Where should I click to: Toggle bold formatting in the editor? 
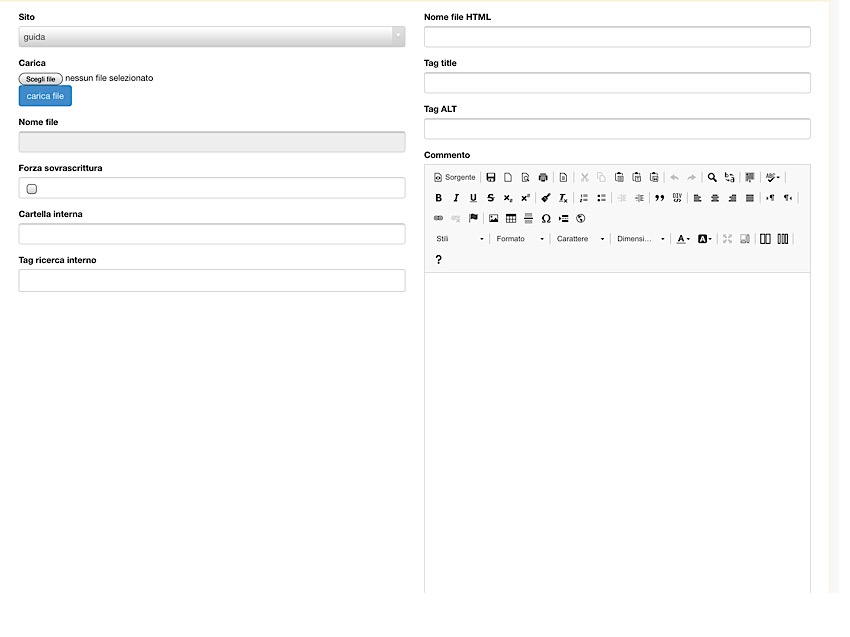[x=438, y=198]
